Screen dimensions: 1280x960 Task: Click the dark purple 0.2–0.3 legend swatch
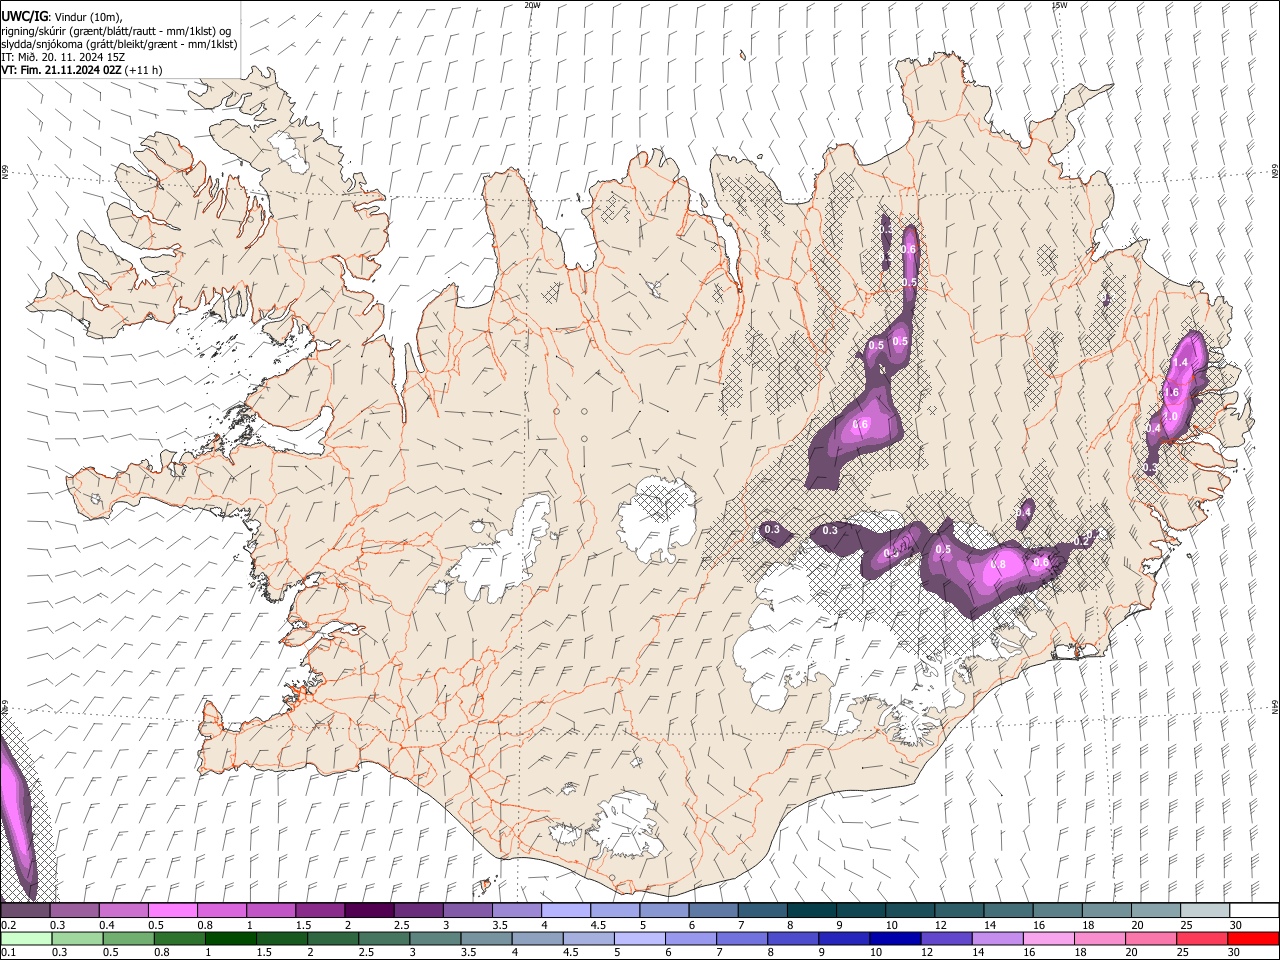25,911
